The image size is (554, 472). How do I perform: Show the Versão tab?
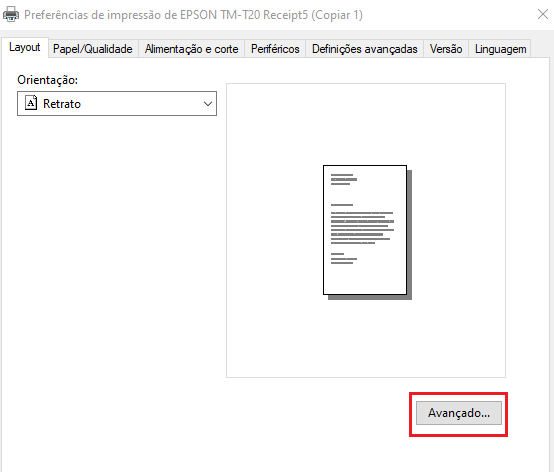click(x=446, y=49)
